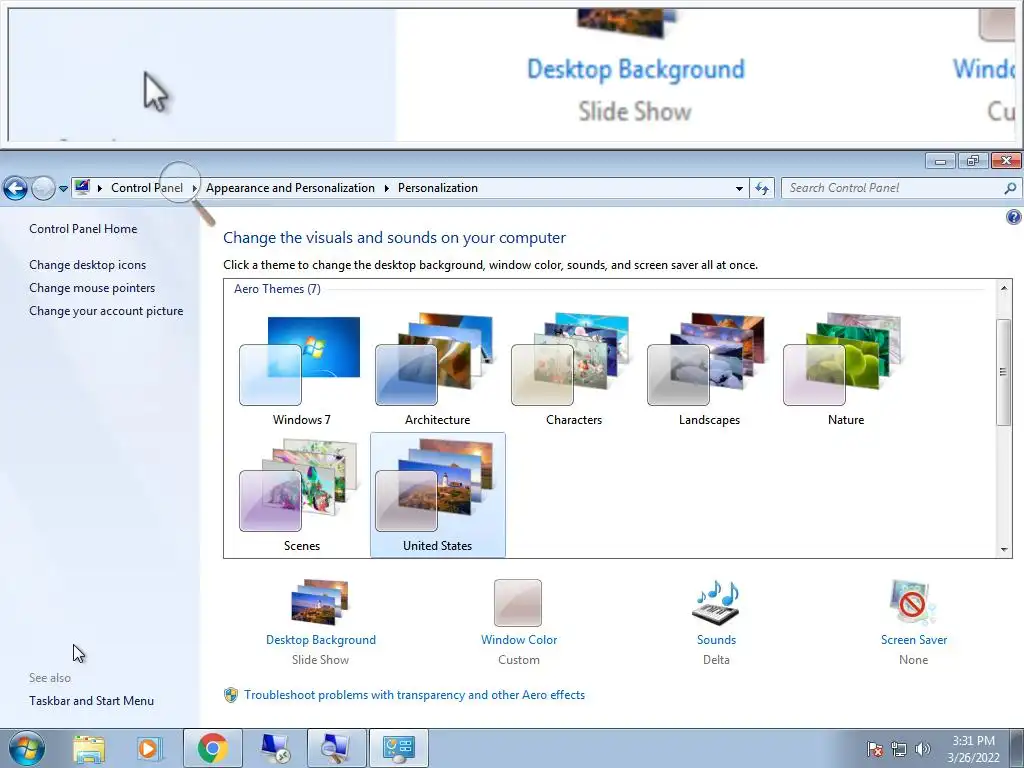Click the address bar refresh button

click(761, 188)
